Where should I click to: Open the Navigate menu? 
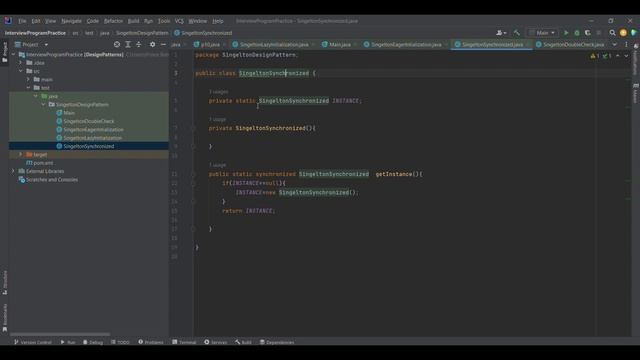pyautogui.click(x=71, y=21)
